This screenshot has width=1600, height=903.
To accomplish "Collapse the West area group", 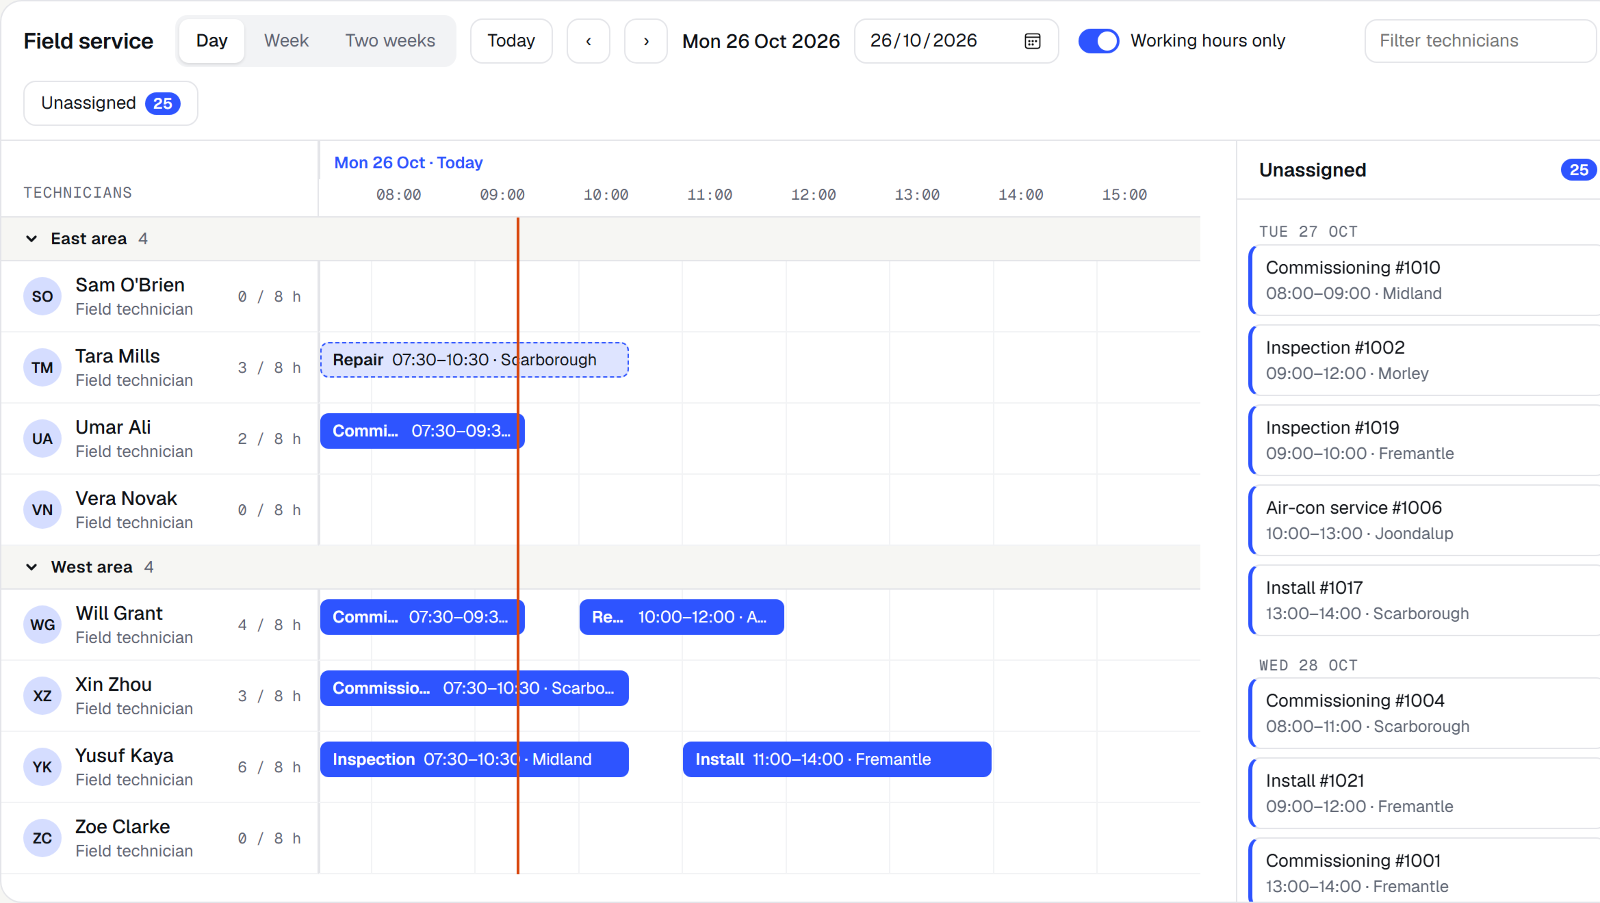I will tap(31, 567).
